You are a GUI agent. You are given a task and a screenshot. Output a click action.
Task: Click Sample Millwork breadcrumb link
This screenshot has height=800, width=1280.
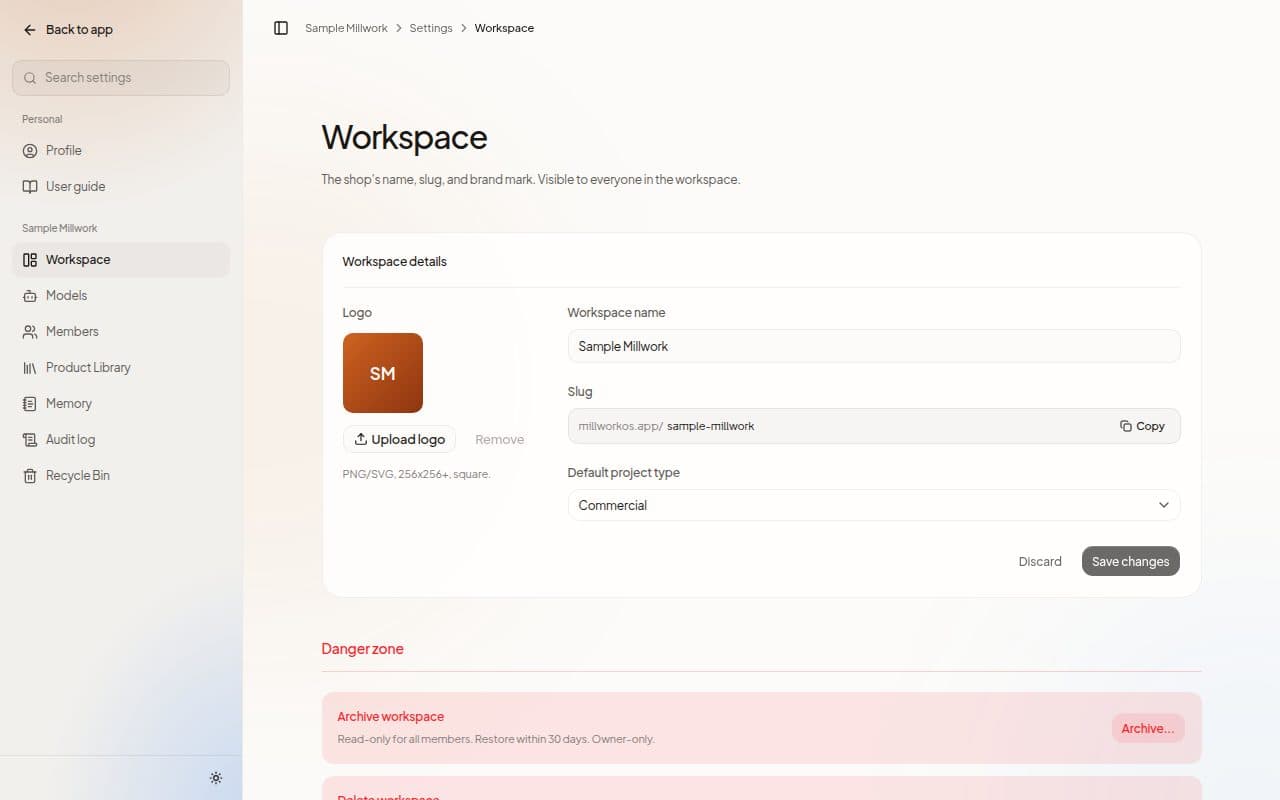click(346, 28)
